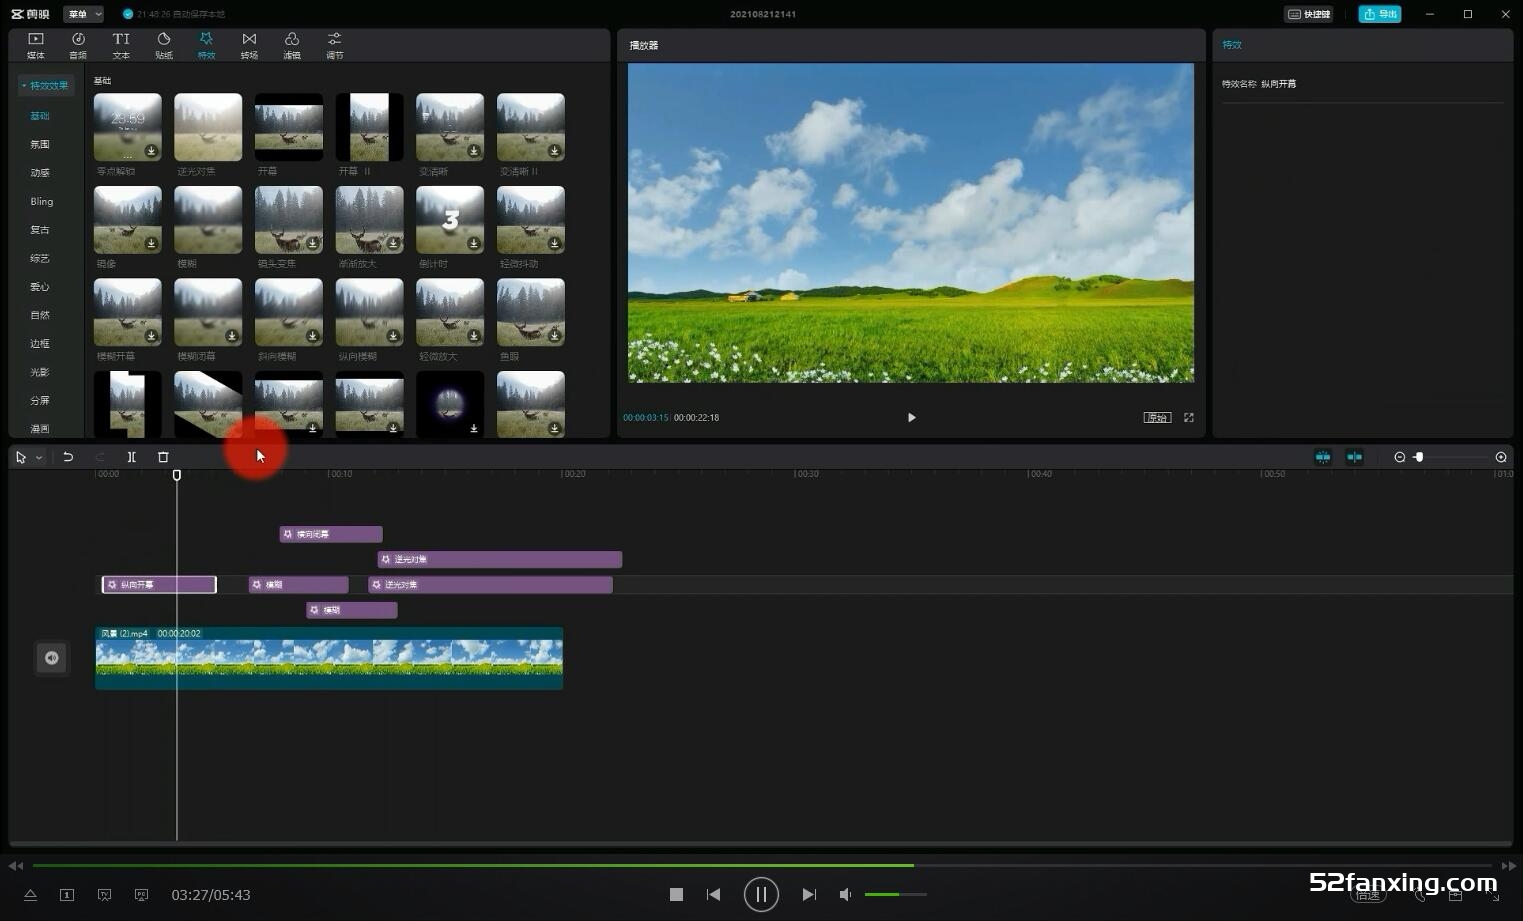
Task: Download the 轻微放大 effect
Action: [474, 336]
